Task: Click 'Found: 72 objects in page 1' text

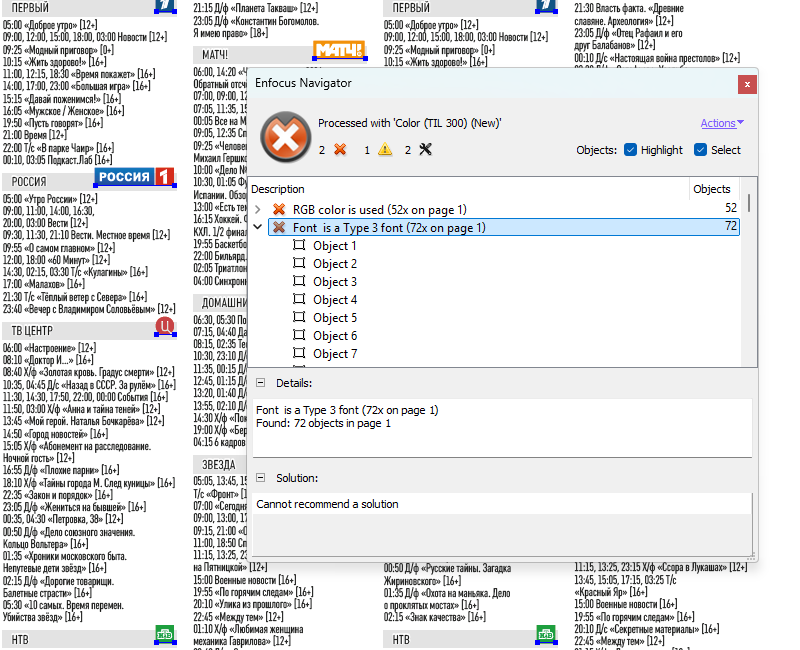Action: click(x=323, y=423)
